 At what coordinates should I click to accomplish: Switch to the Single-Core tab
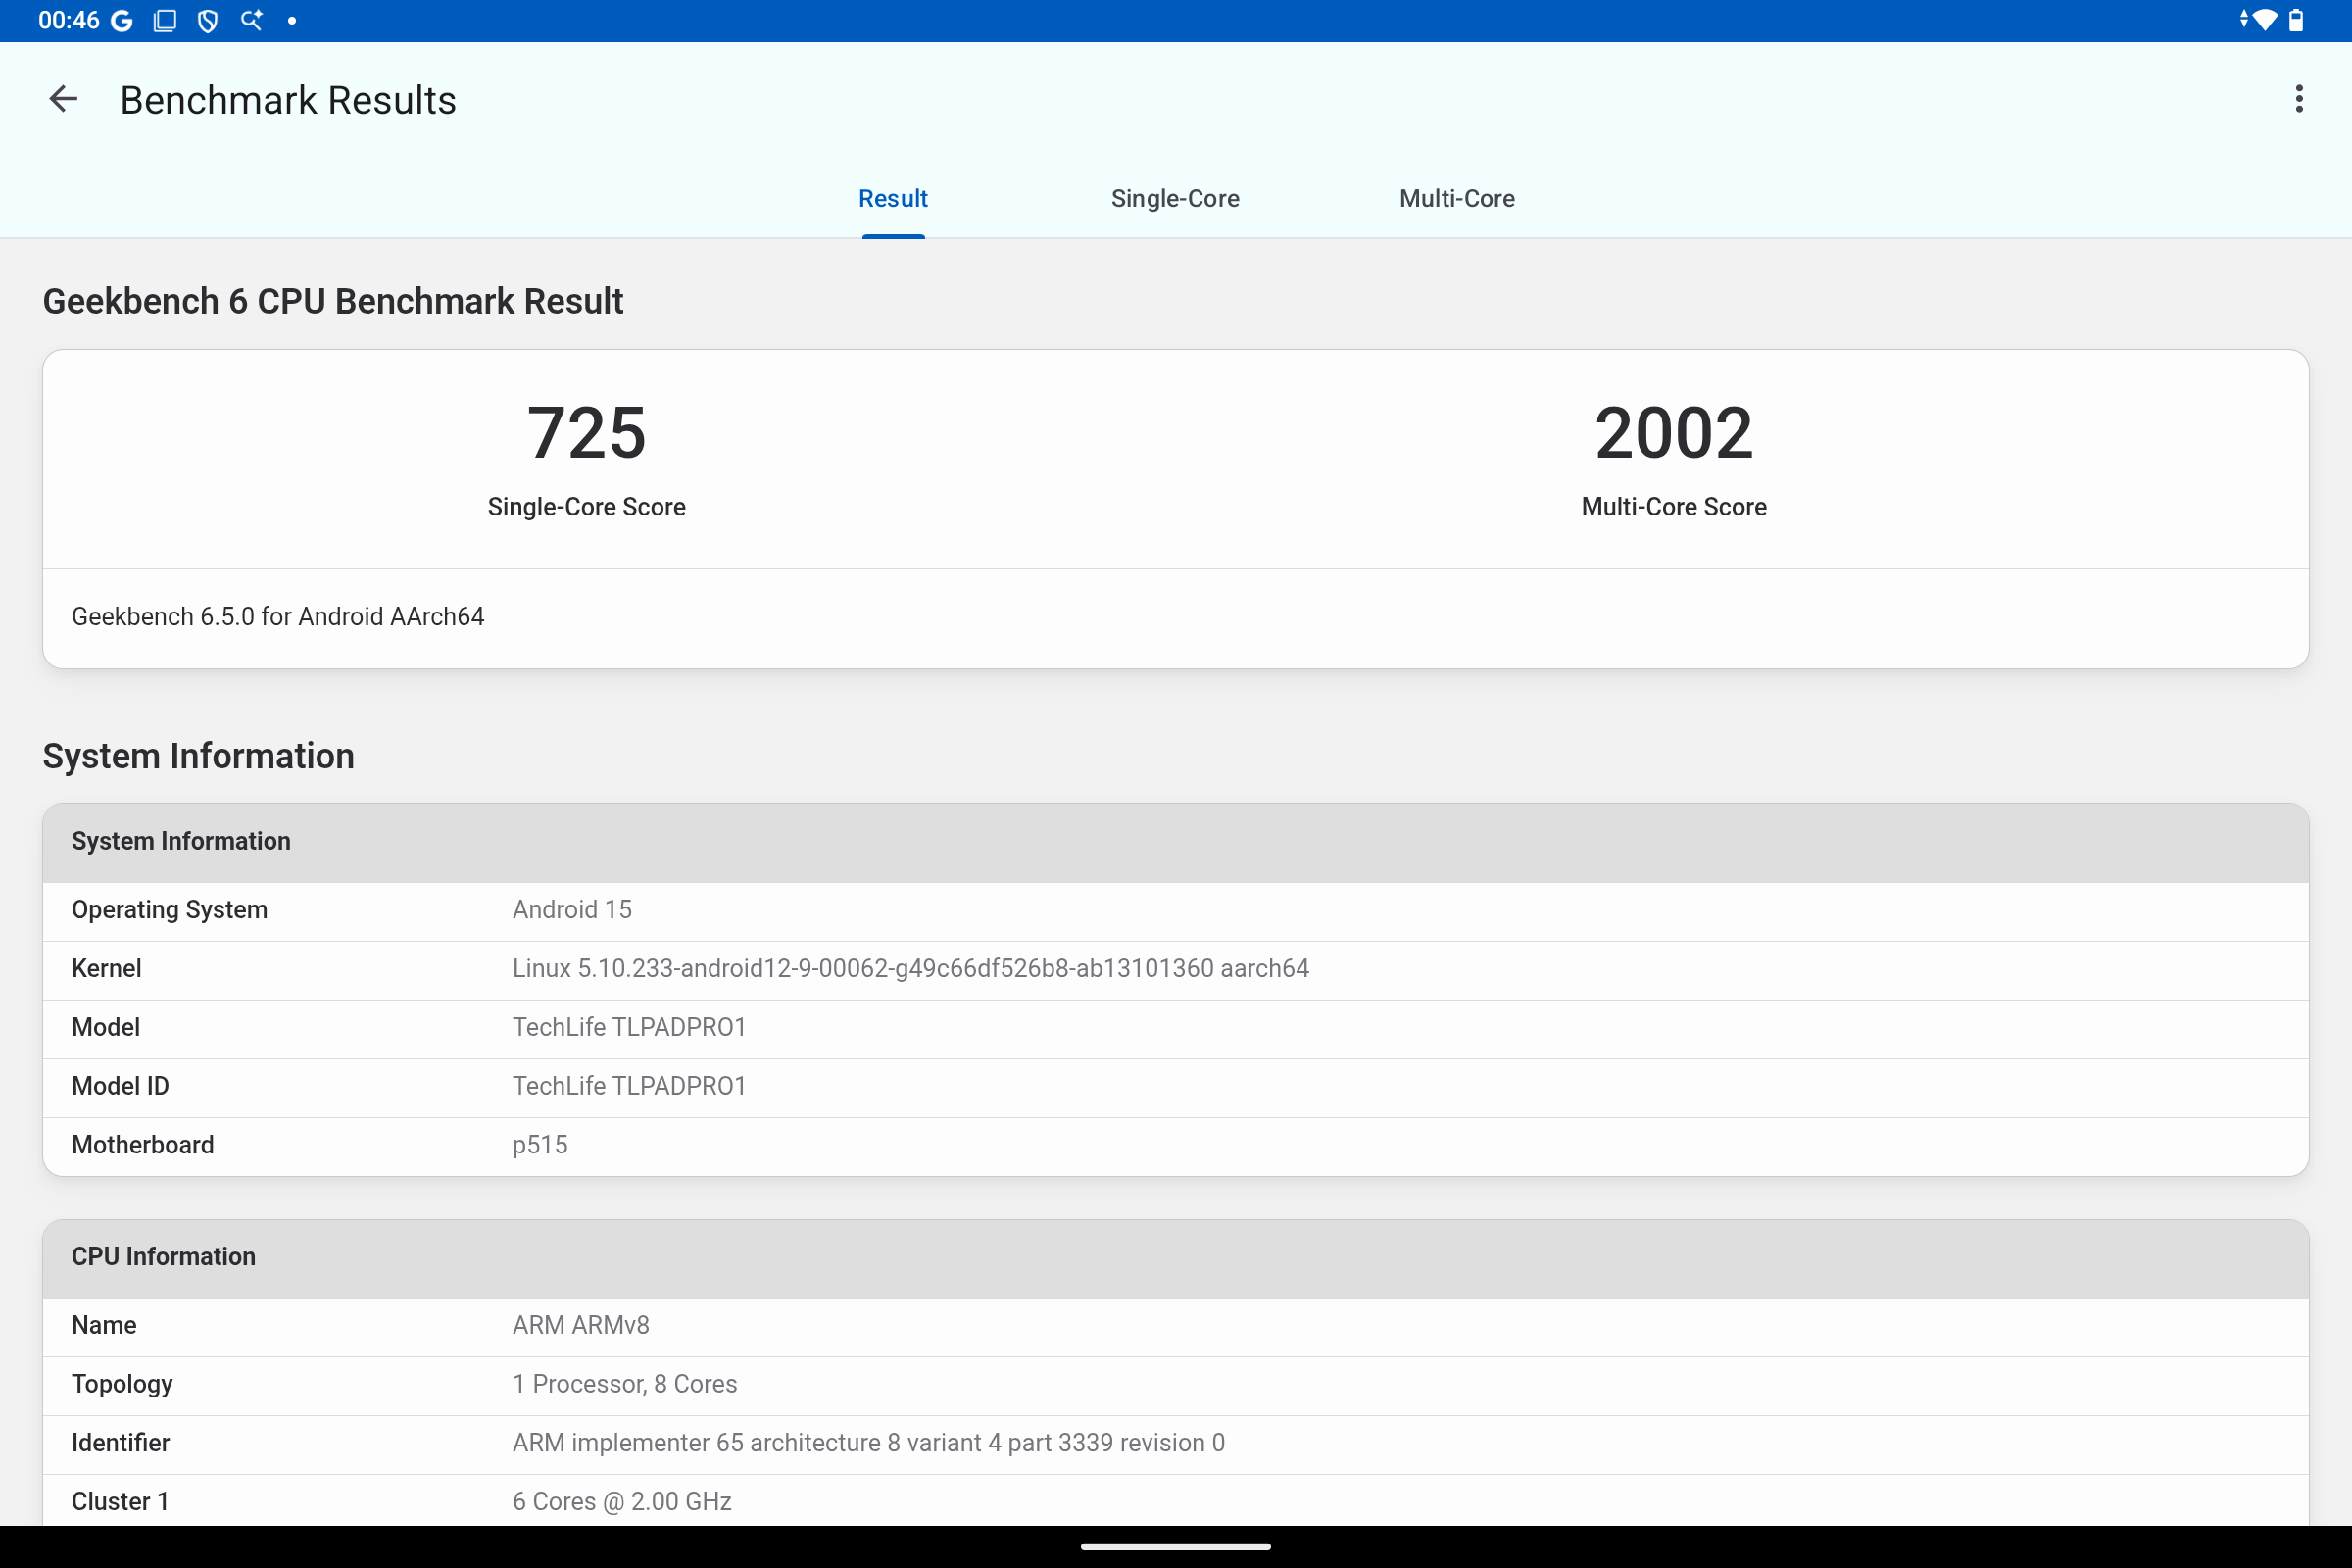coord(1175,198)
